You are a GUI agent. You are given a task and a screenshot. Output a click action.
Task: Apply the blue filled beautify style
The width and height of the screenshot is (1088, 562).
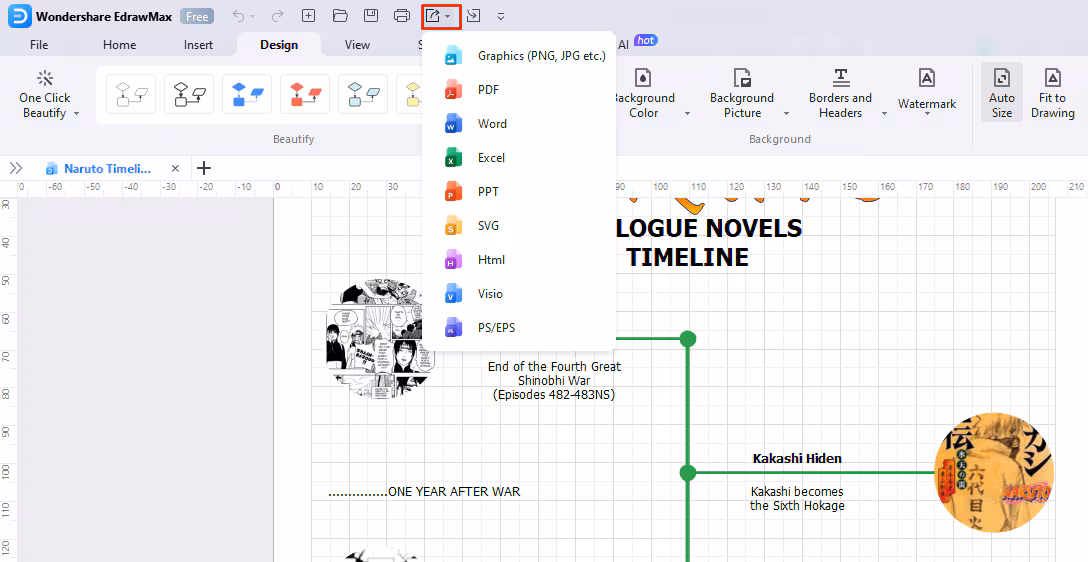(247, 94)
